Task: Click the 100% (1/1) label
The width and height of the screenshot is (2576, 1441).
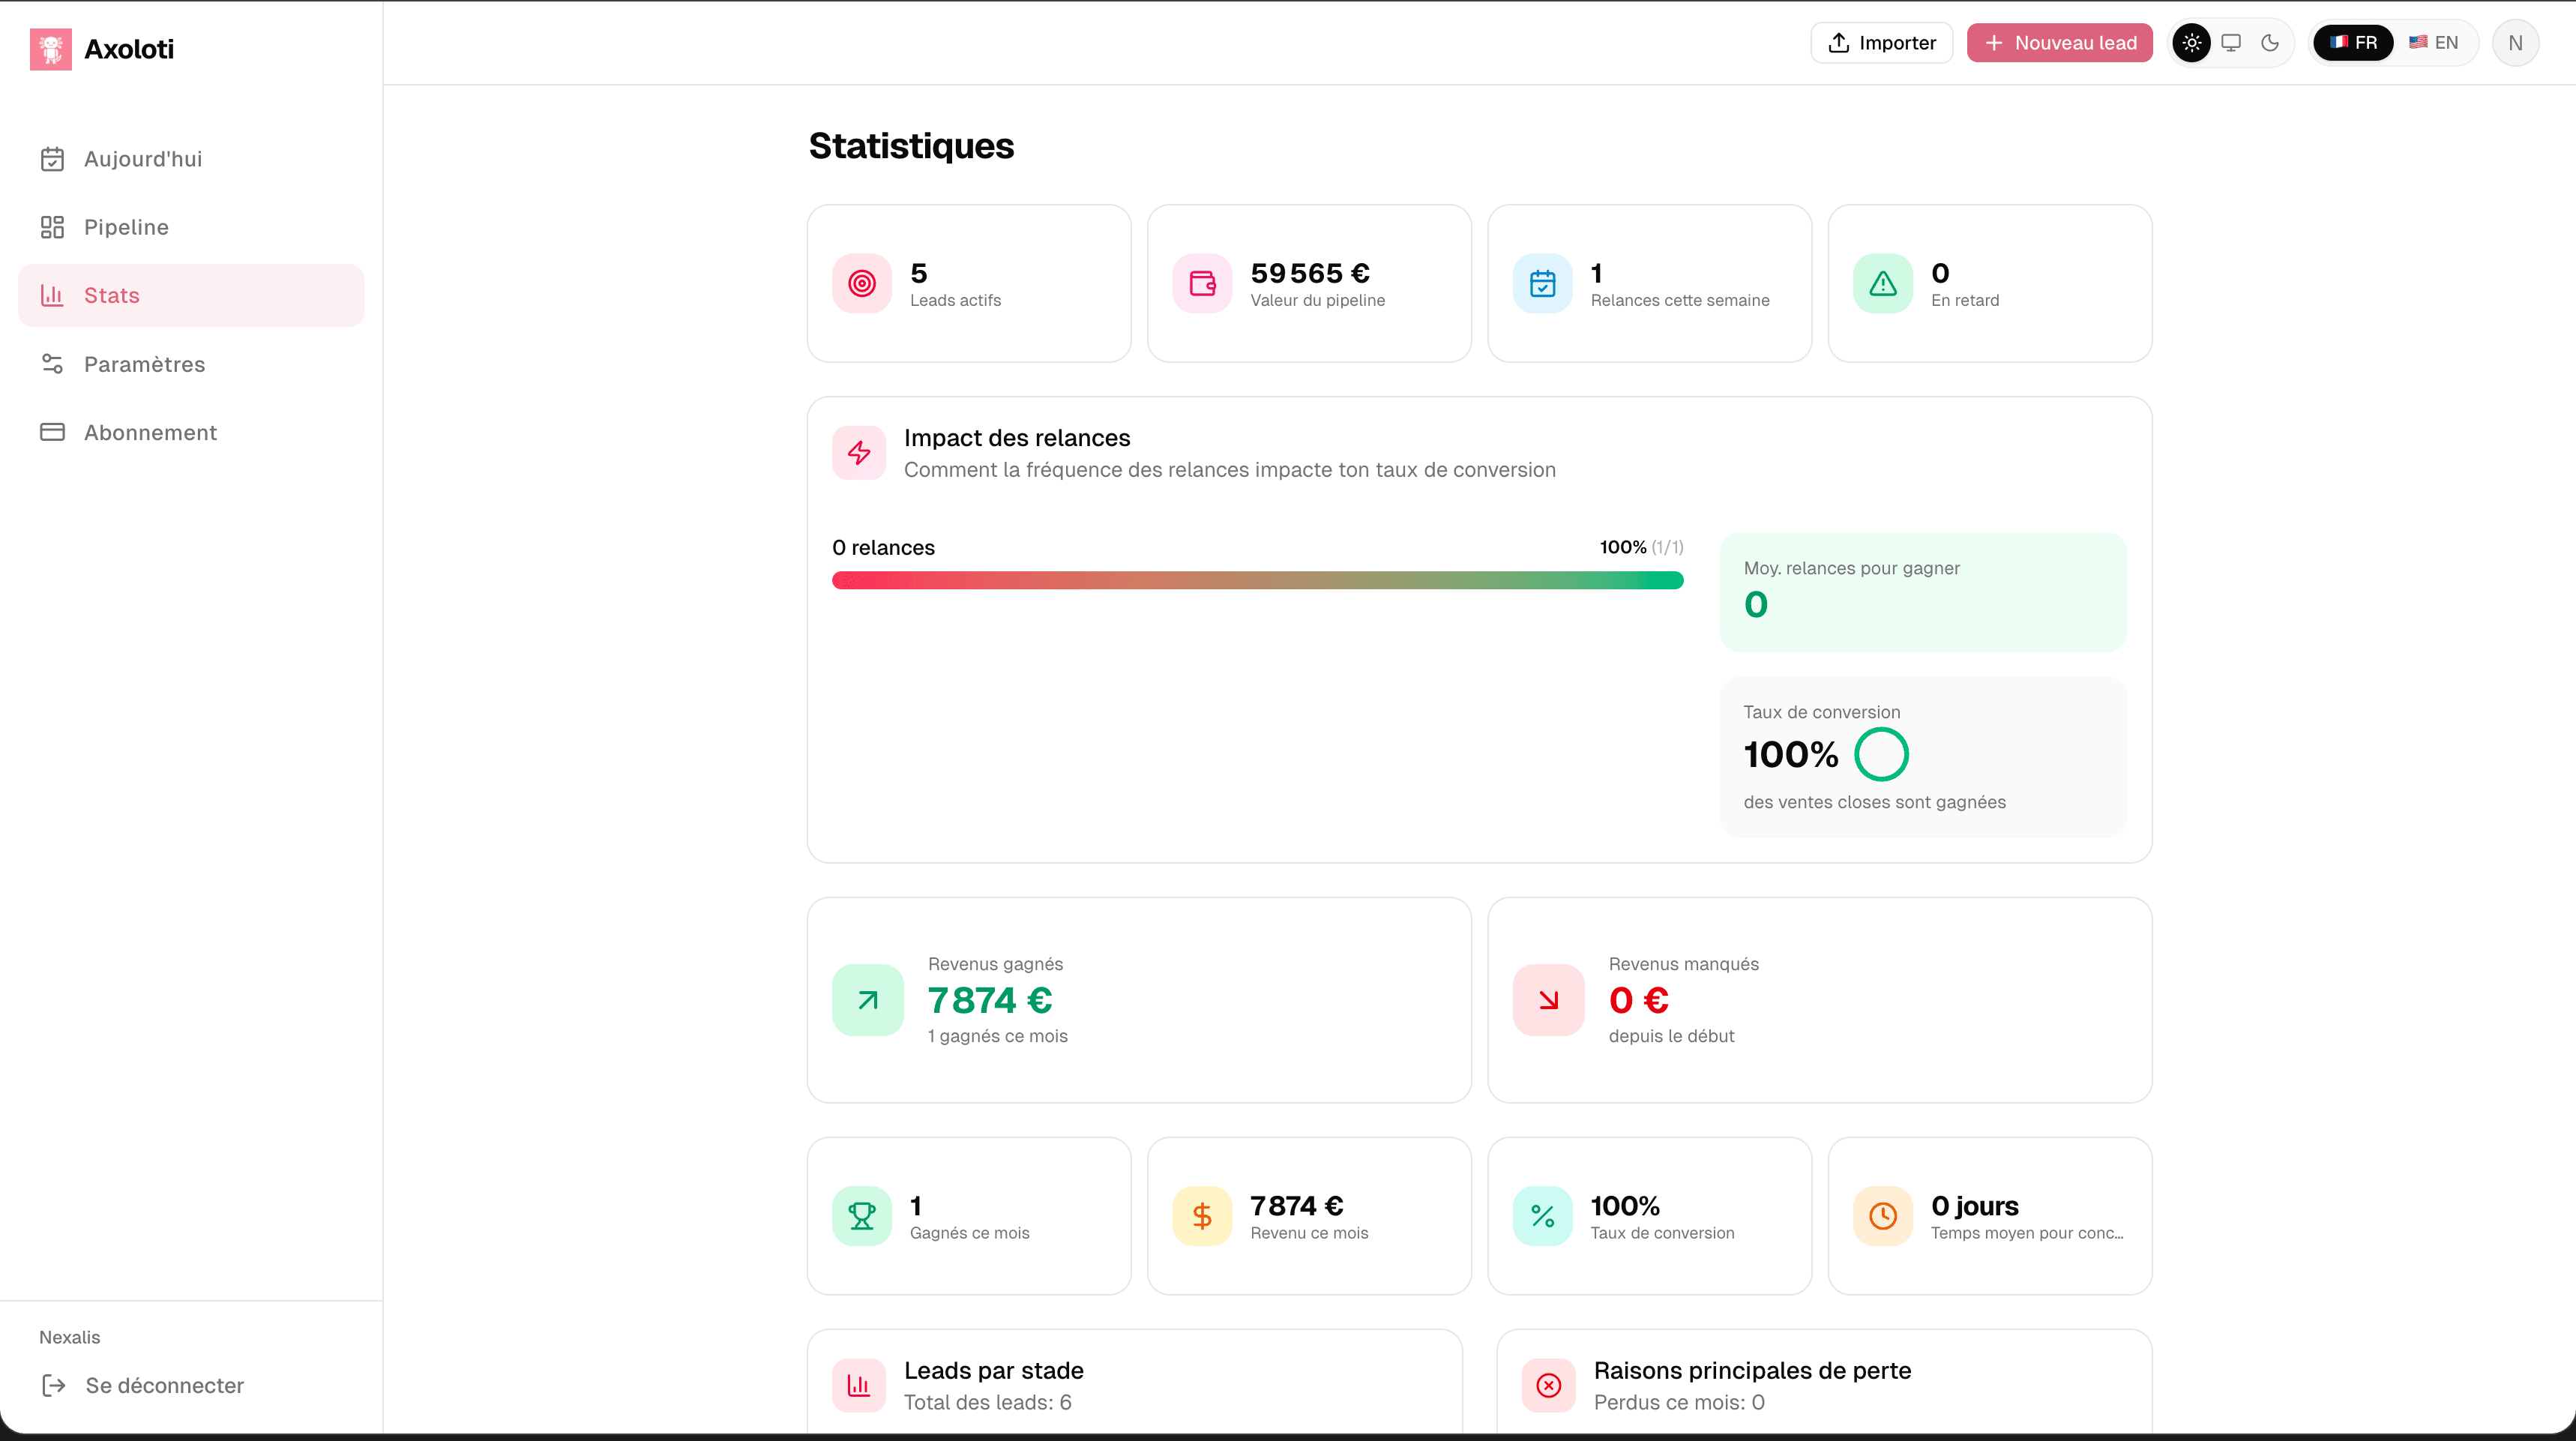Action: (x=1640, y=547)
